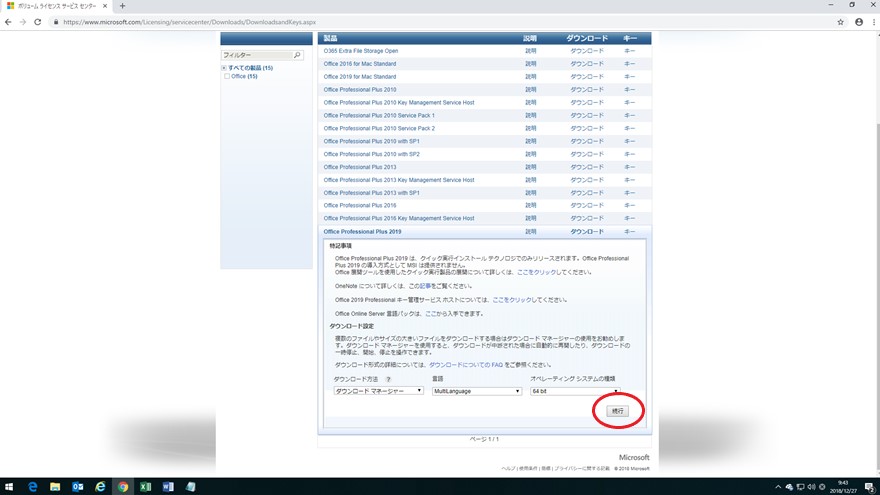Image resolution: width=880 pixels, height=495 pixels.
Task: Show hidden system tray icons
Action: tap(778, 487)
